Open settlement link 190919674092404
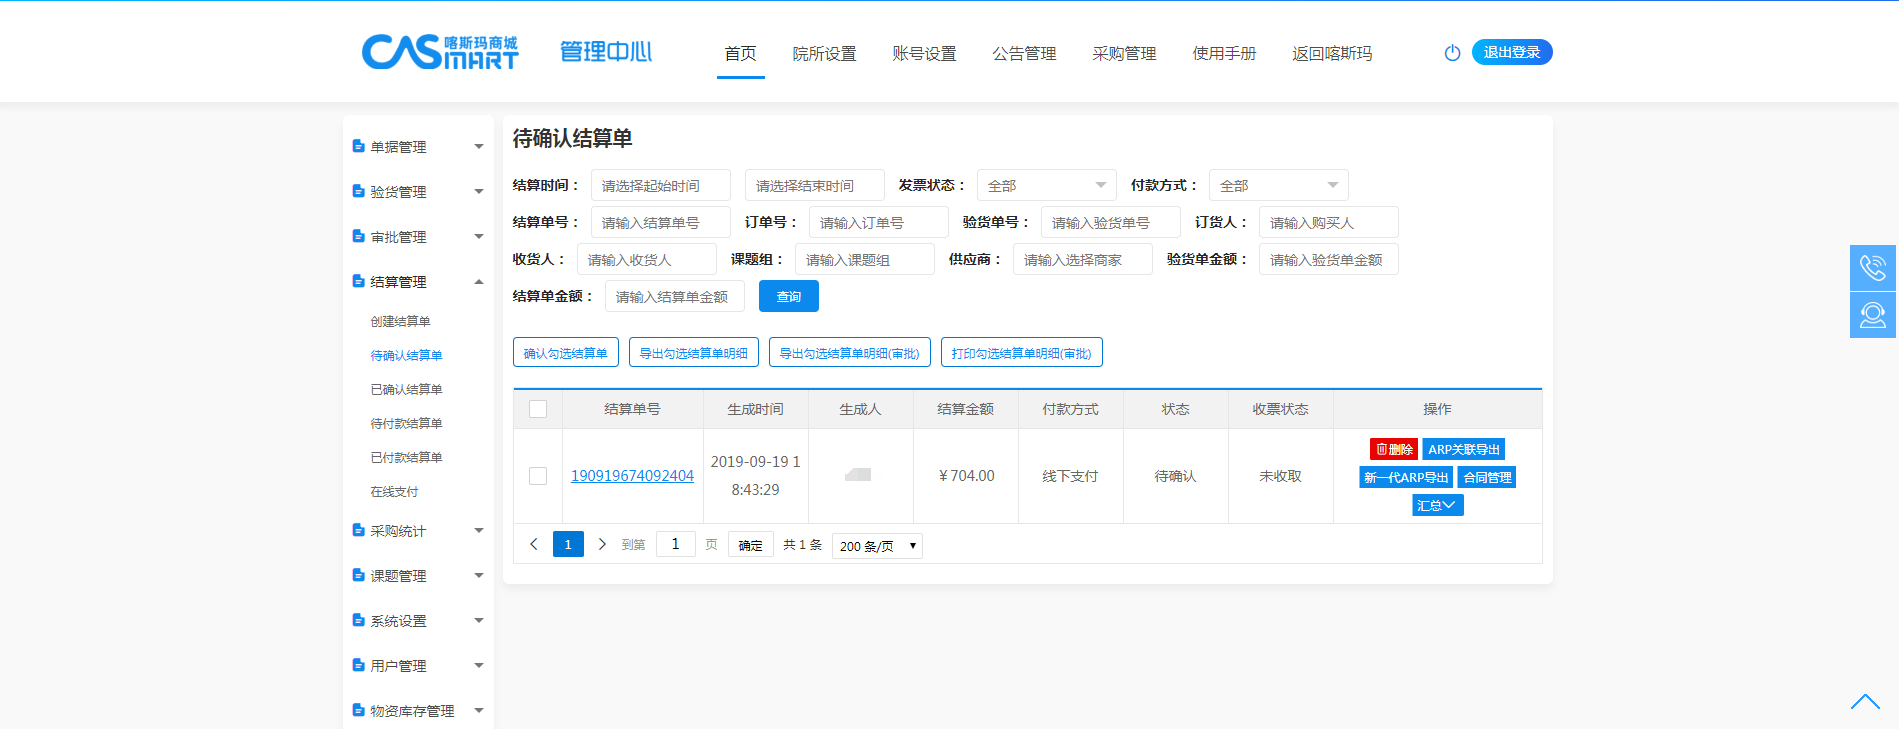The width and height of the screenshot is (1899, 729). (x=632, y=476)
